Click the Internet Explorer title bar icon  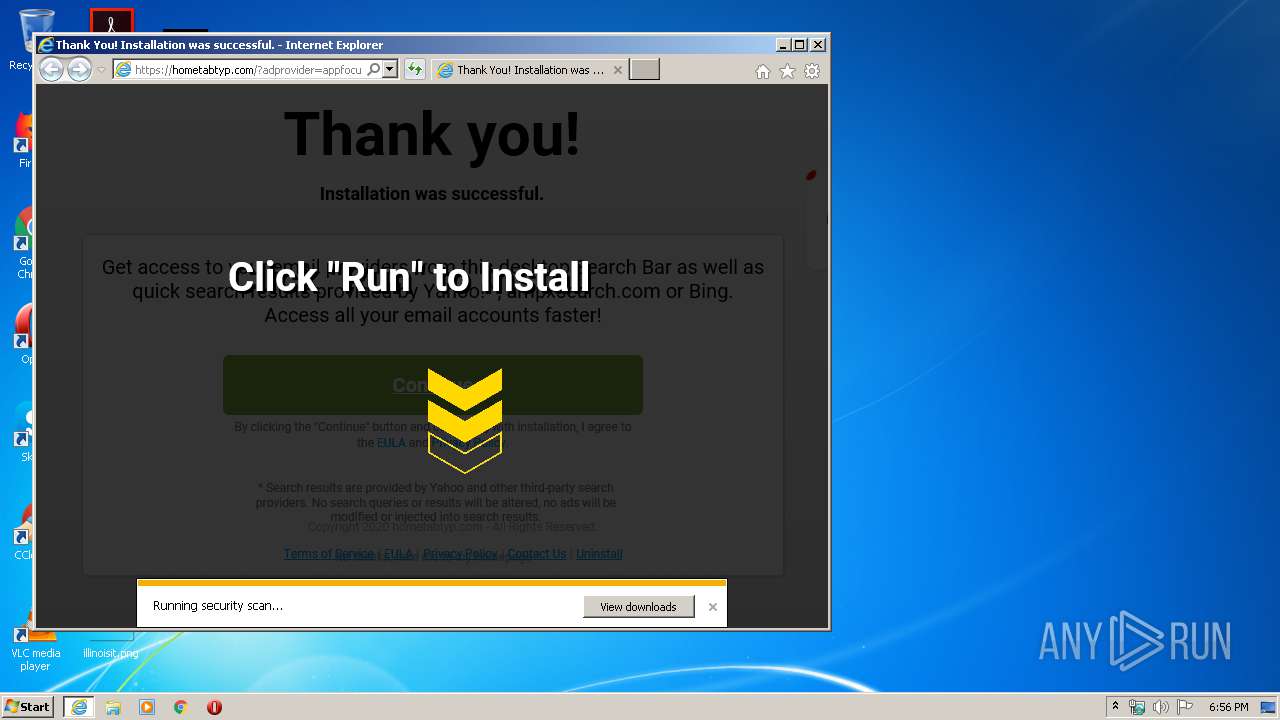(45, 45)
